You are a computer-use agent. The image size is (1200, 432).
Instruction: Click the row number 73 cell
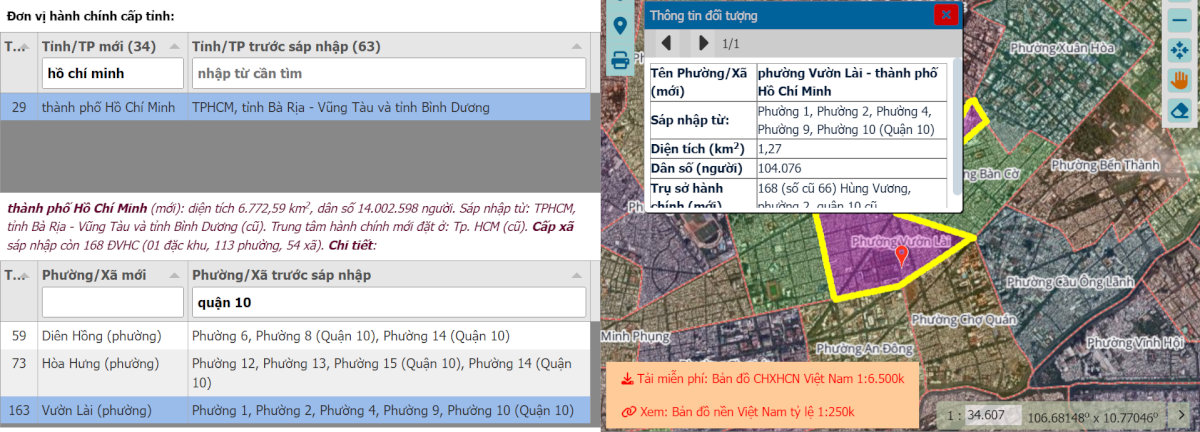pos(18,372)
